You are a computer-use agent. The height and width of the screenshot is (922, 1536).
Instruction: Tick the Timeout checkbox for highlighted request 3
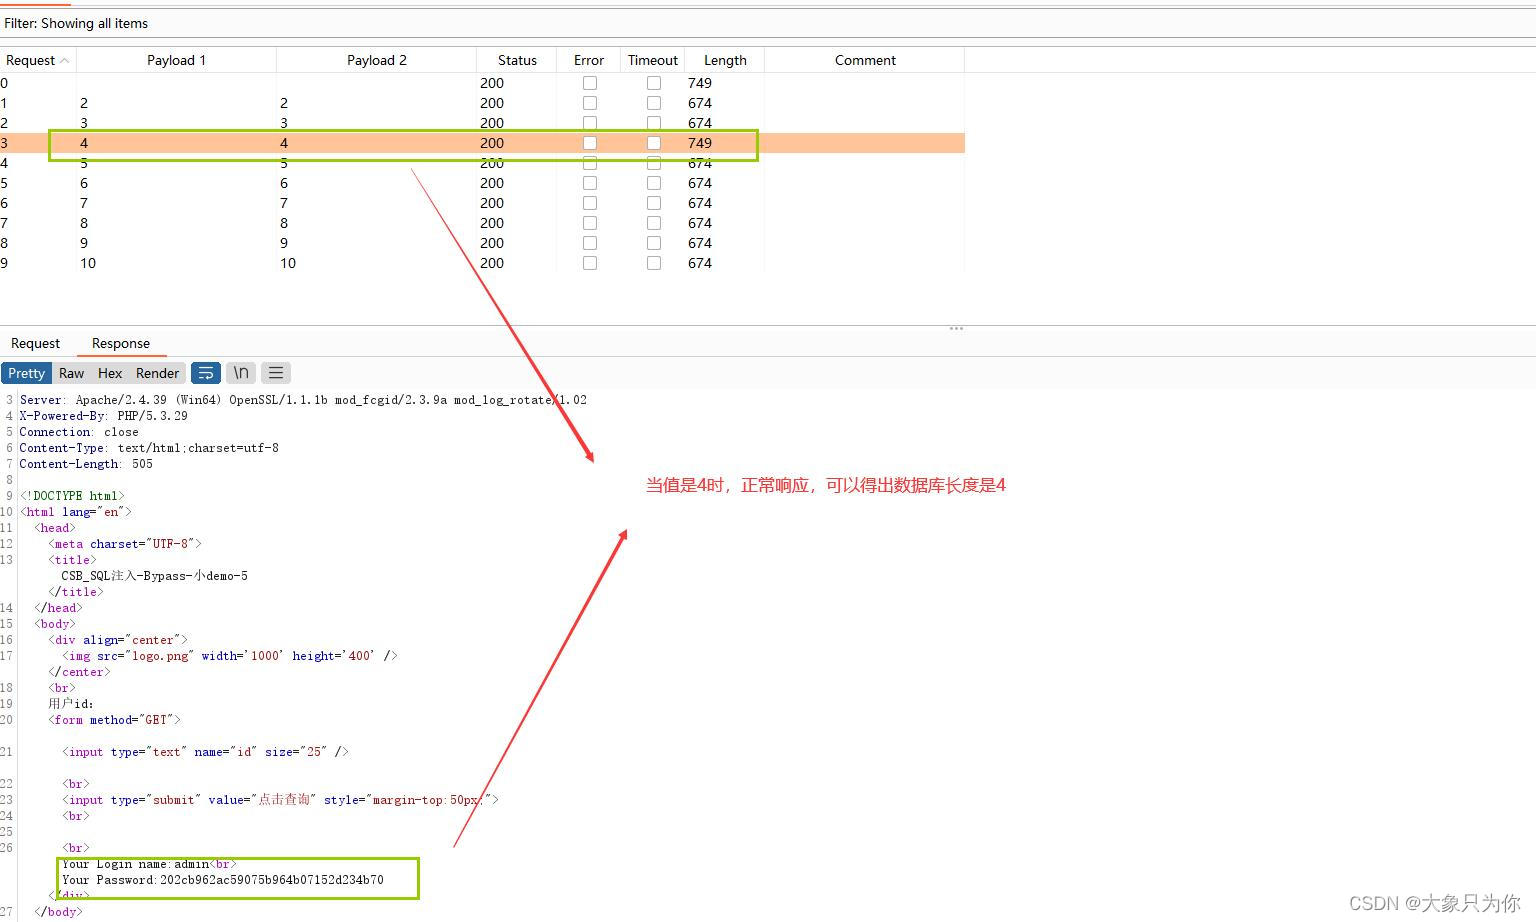click(x=654, y=143)
